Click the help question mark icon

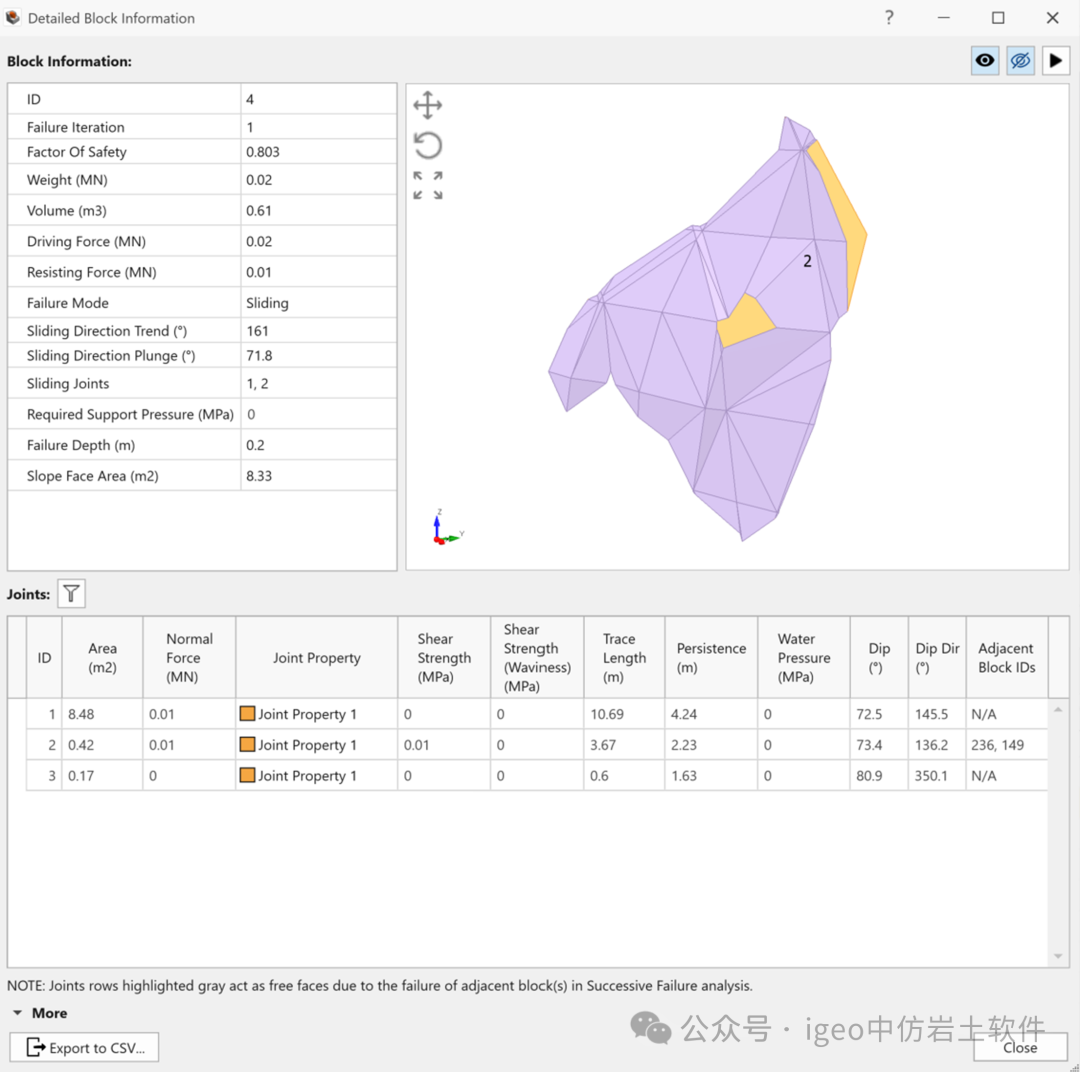889,18
